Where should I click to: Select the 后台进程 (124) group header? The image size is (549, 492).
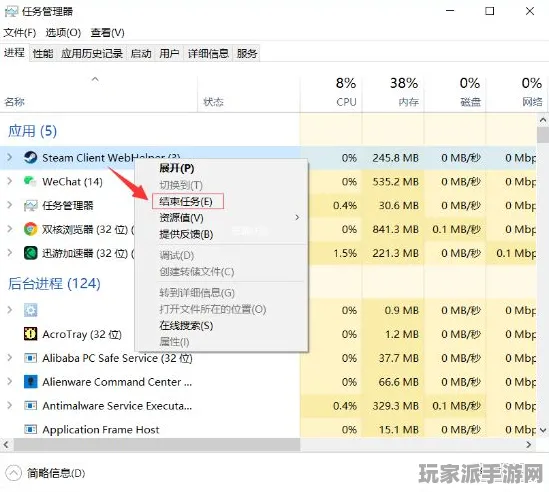[54, 284]
